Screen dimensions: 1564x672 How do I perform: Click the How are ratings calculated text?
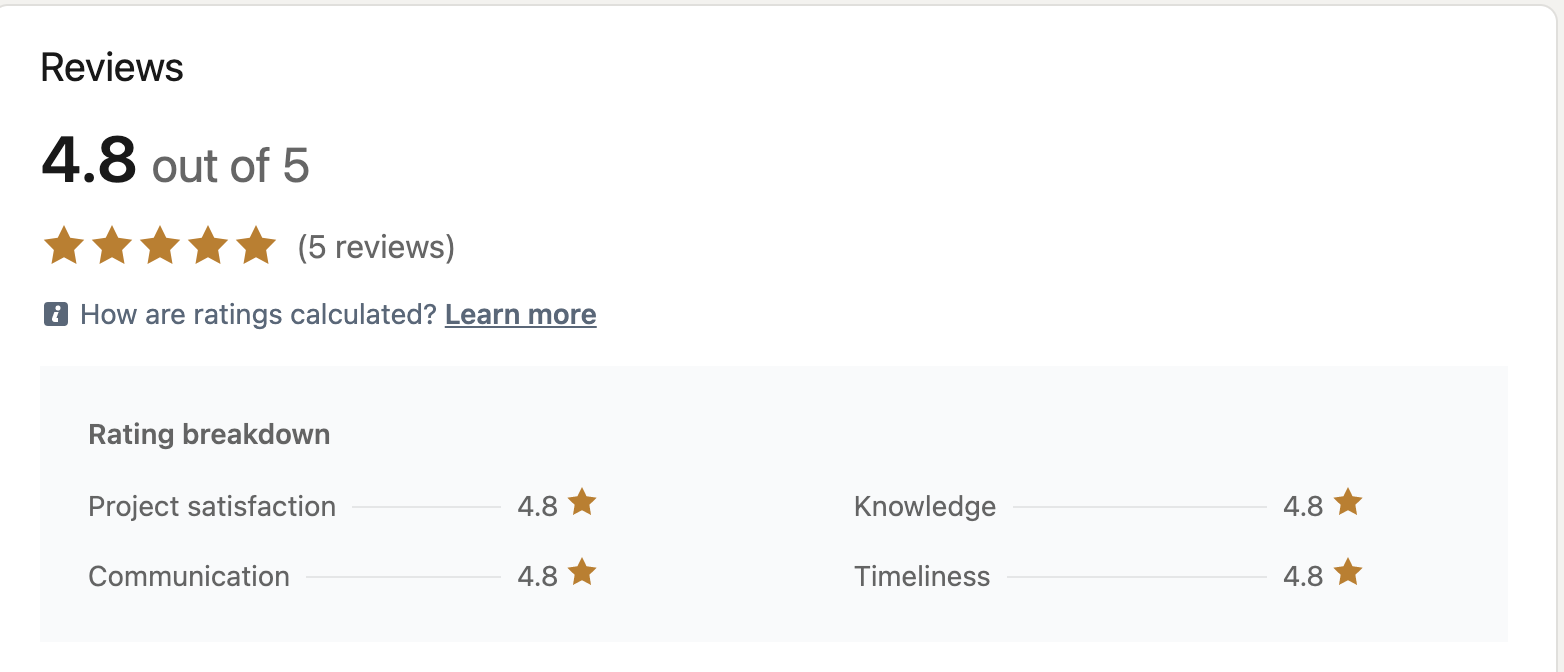(259, 315)
